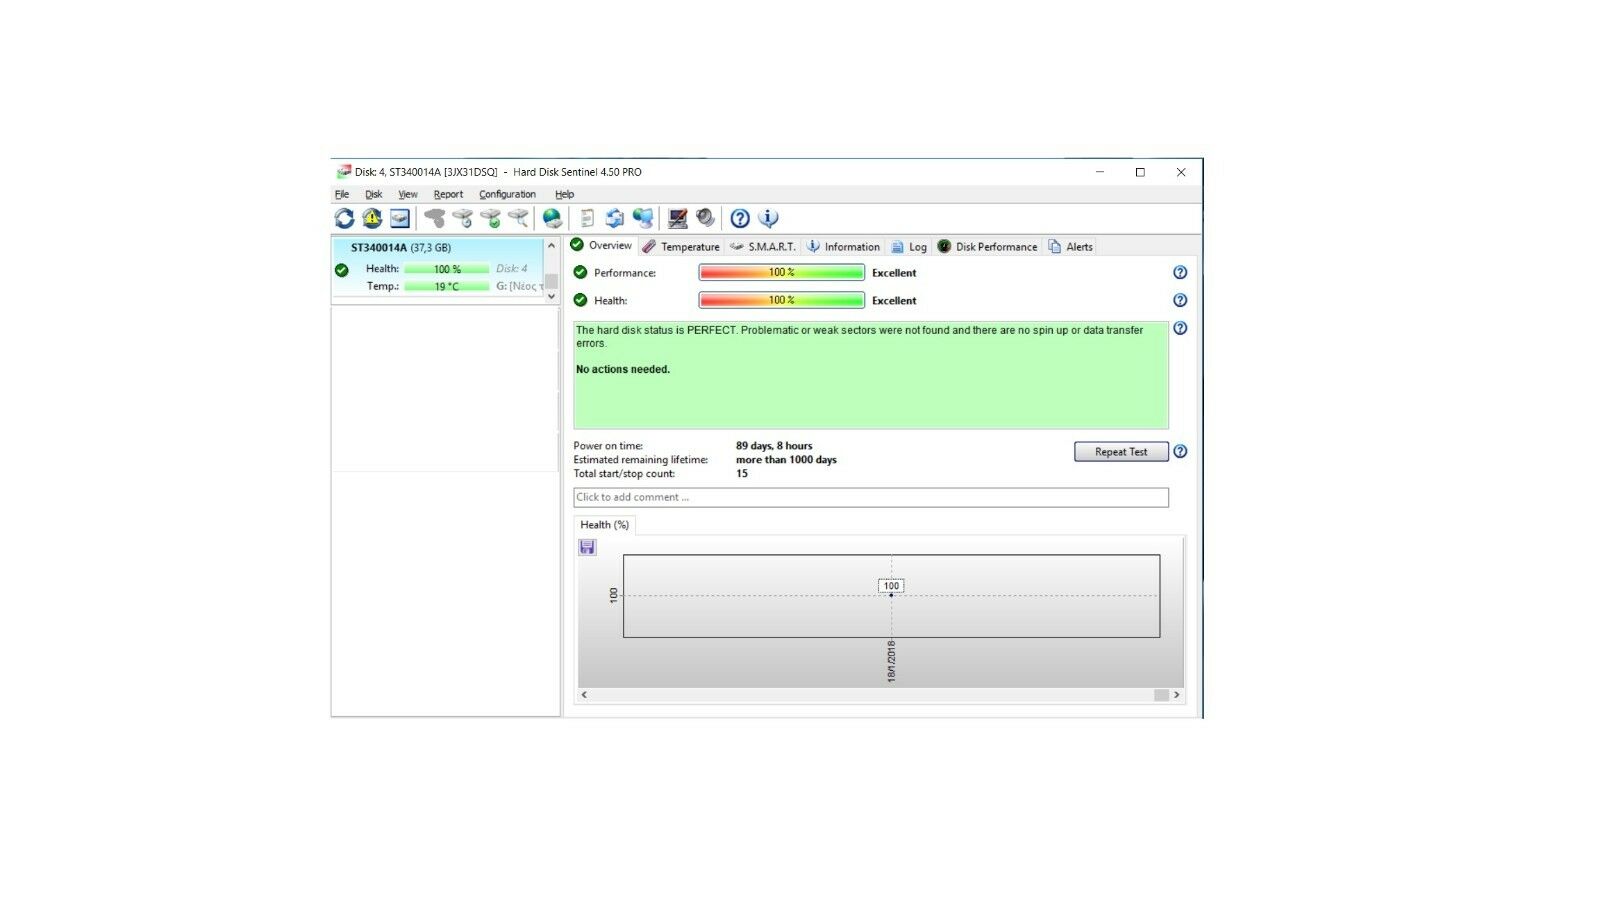Screen dimensions: 1600x900
Task: Switch to the Log tab
Action: [x=909, y=246]
